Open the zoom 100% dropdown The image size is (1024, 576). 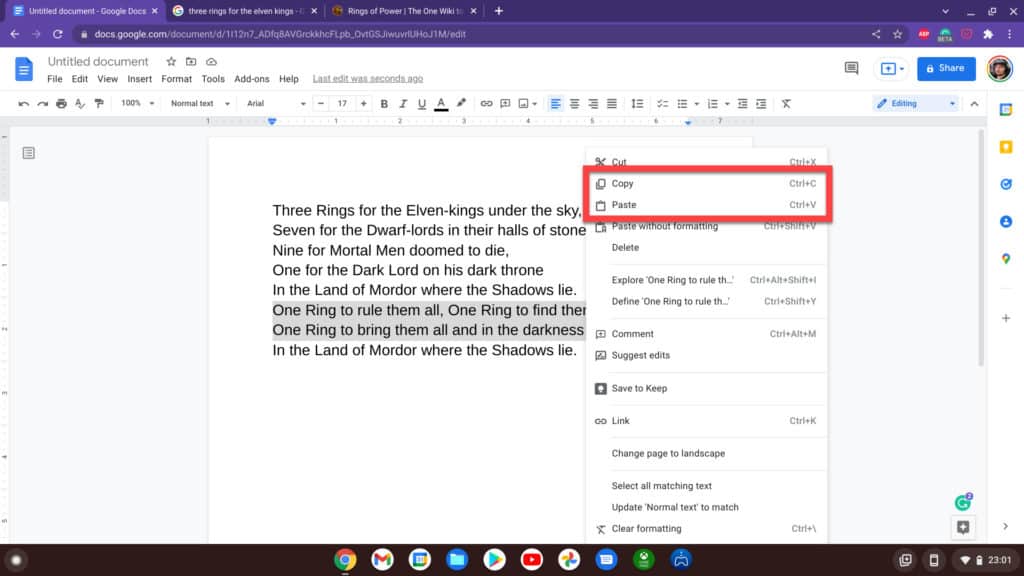[x=137, y=103]
